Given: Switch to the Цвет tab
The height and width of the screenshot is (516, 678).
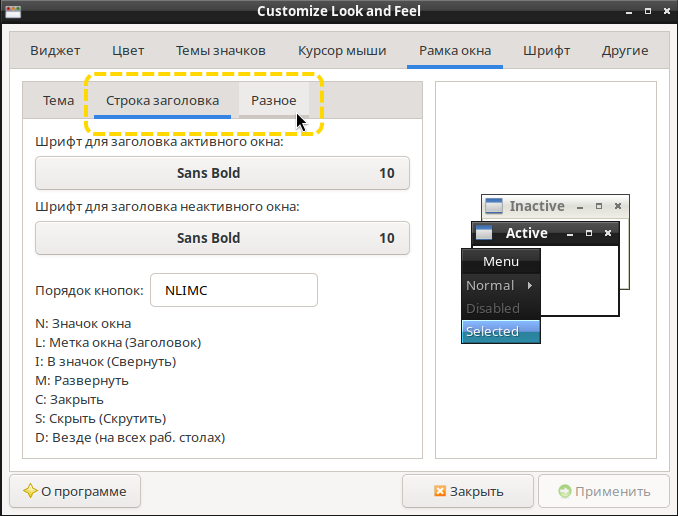Looking at the screenshot, I should coord(128,50).
